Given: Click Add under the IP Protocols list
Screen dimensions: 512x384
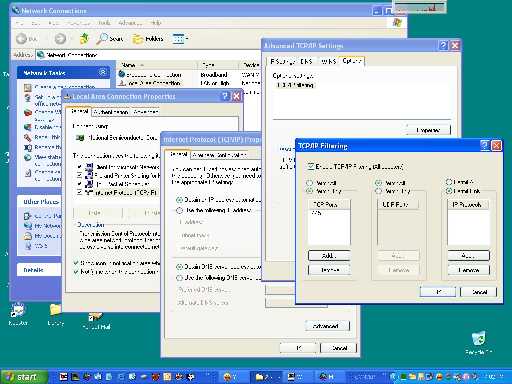Looking at the screenshot, I should tap(468, 256).
